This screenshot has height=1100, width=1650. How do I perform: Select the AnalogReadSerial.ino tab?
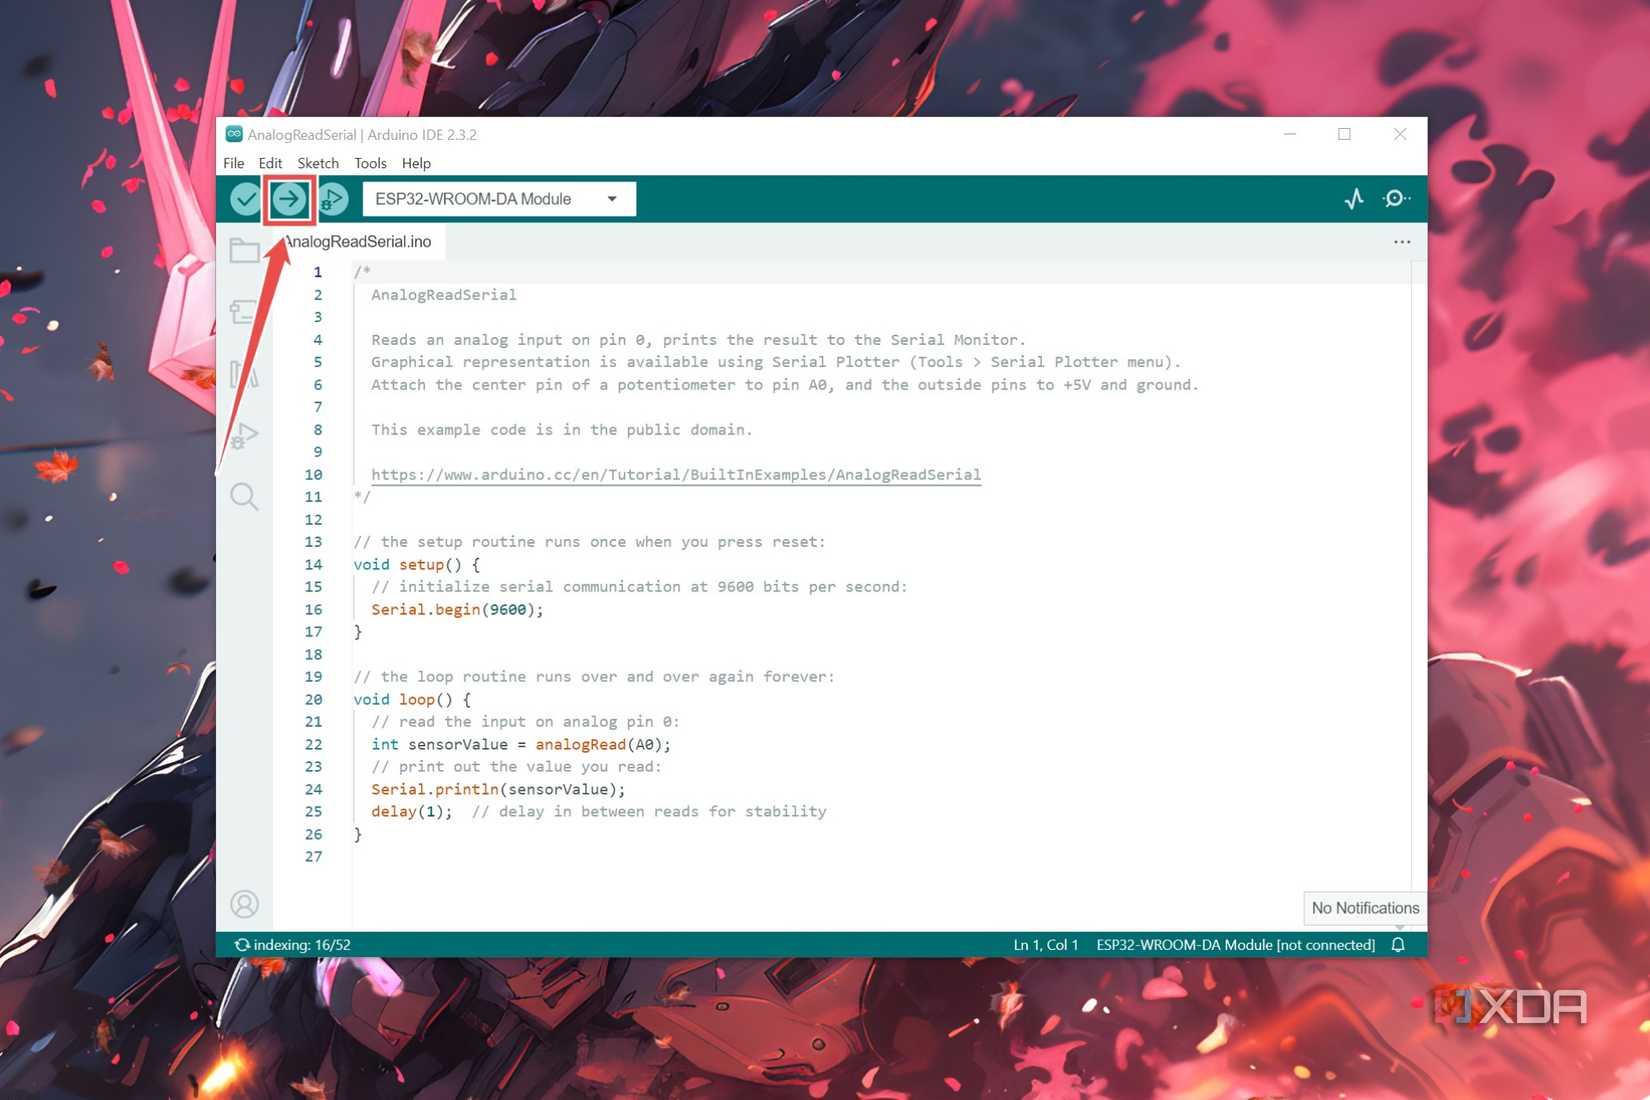click(x=357, y=242)
